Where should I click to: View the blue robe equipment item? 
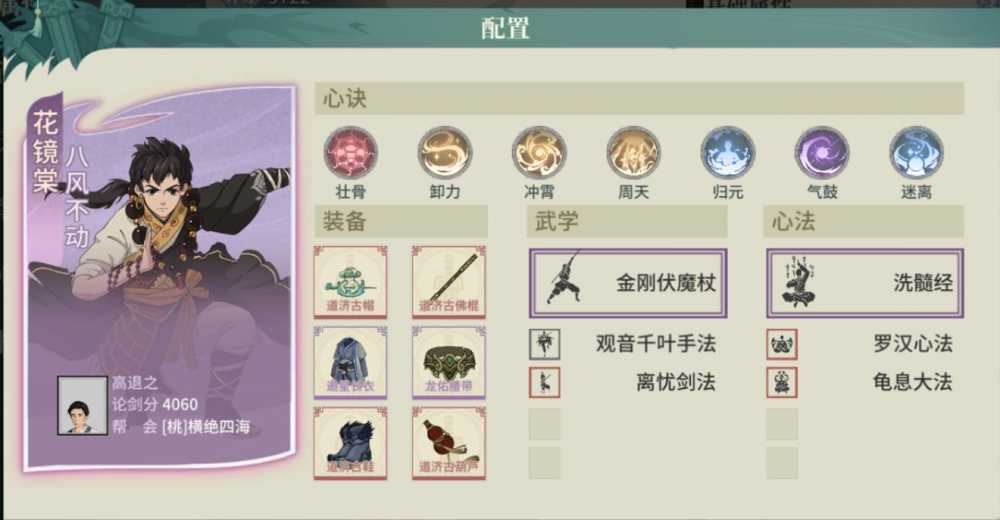coord(350,362)
